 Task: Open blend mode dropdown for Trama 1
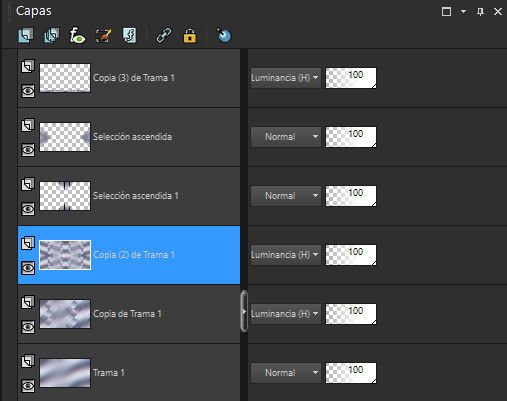pyautogui.click(x=286, y=373)
